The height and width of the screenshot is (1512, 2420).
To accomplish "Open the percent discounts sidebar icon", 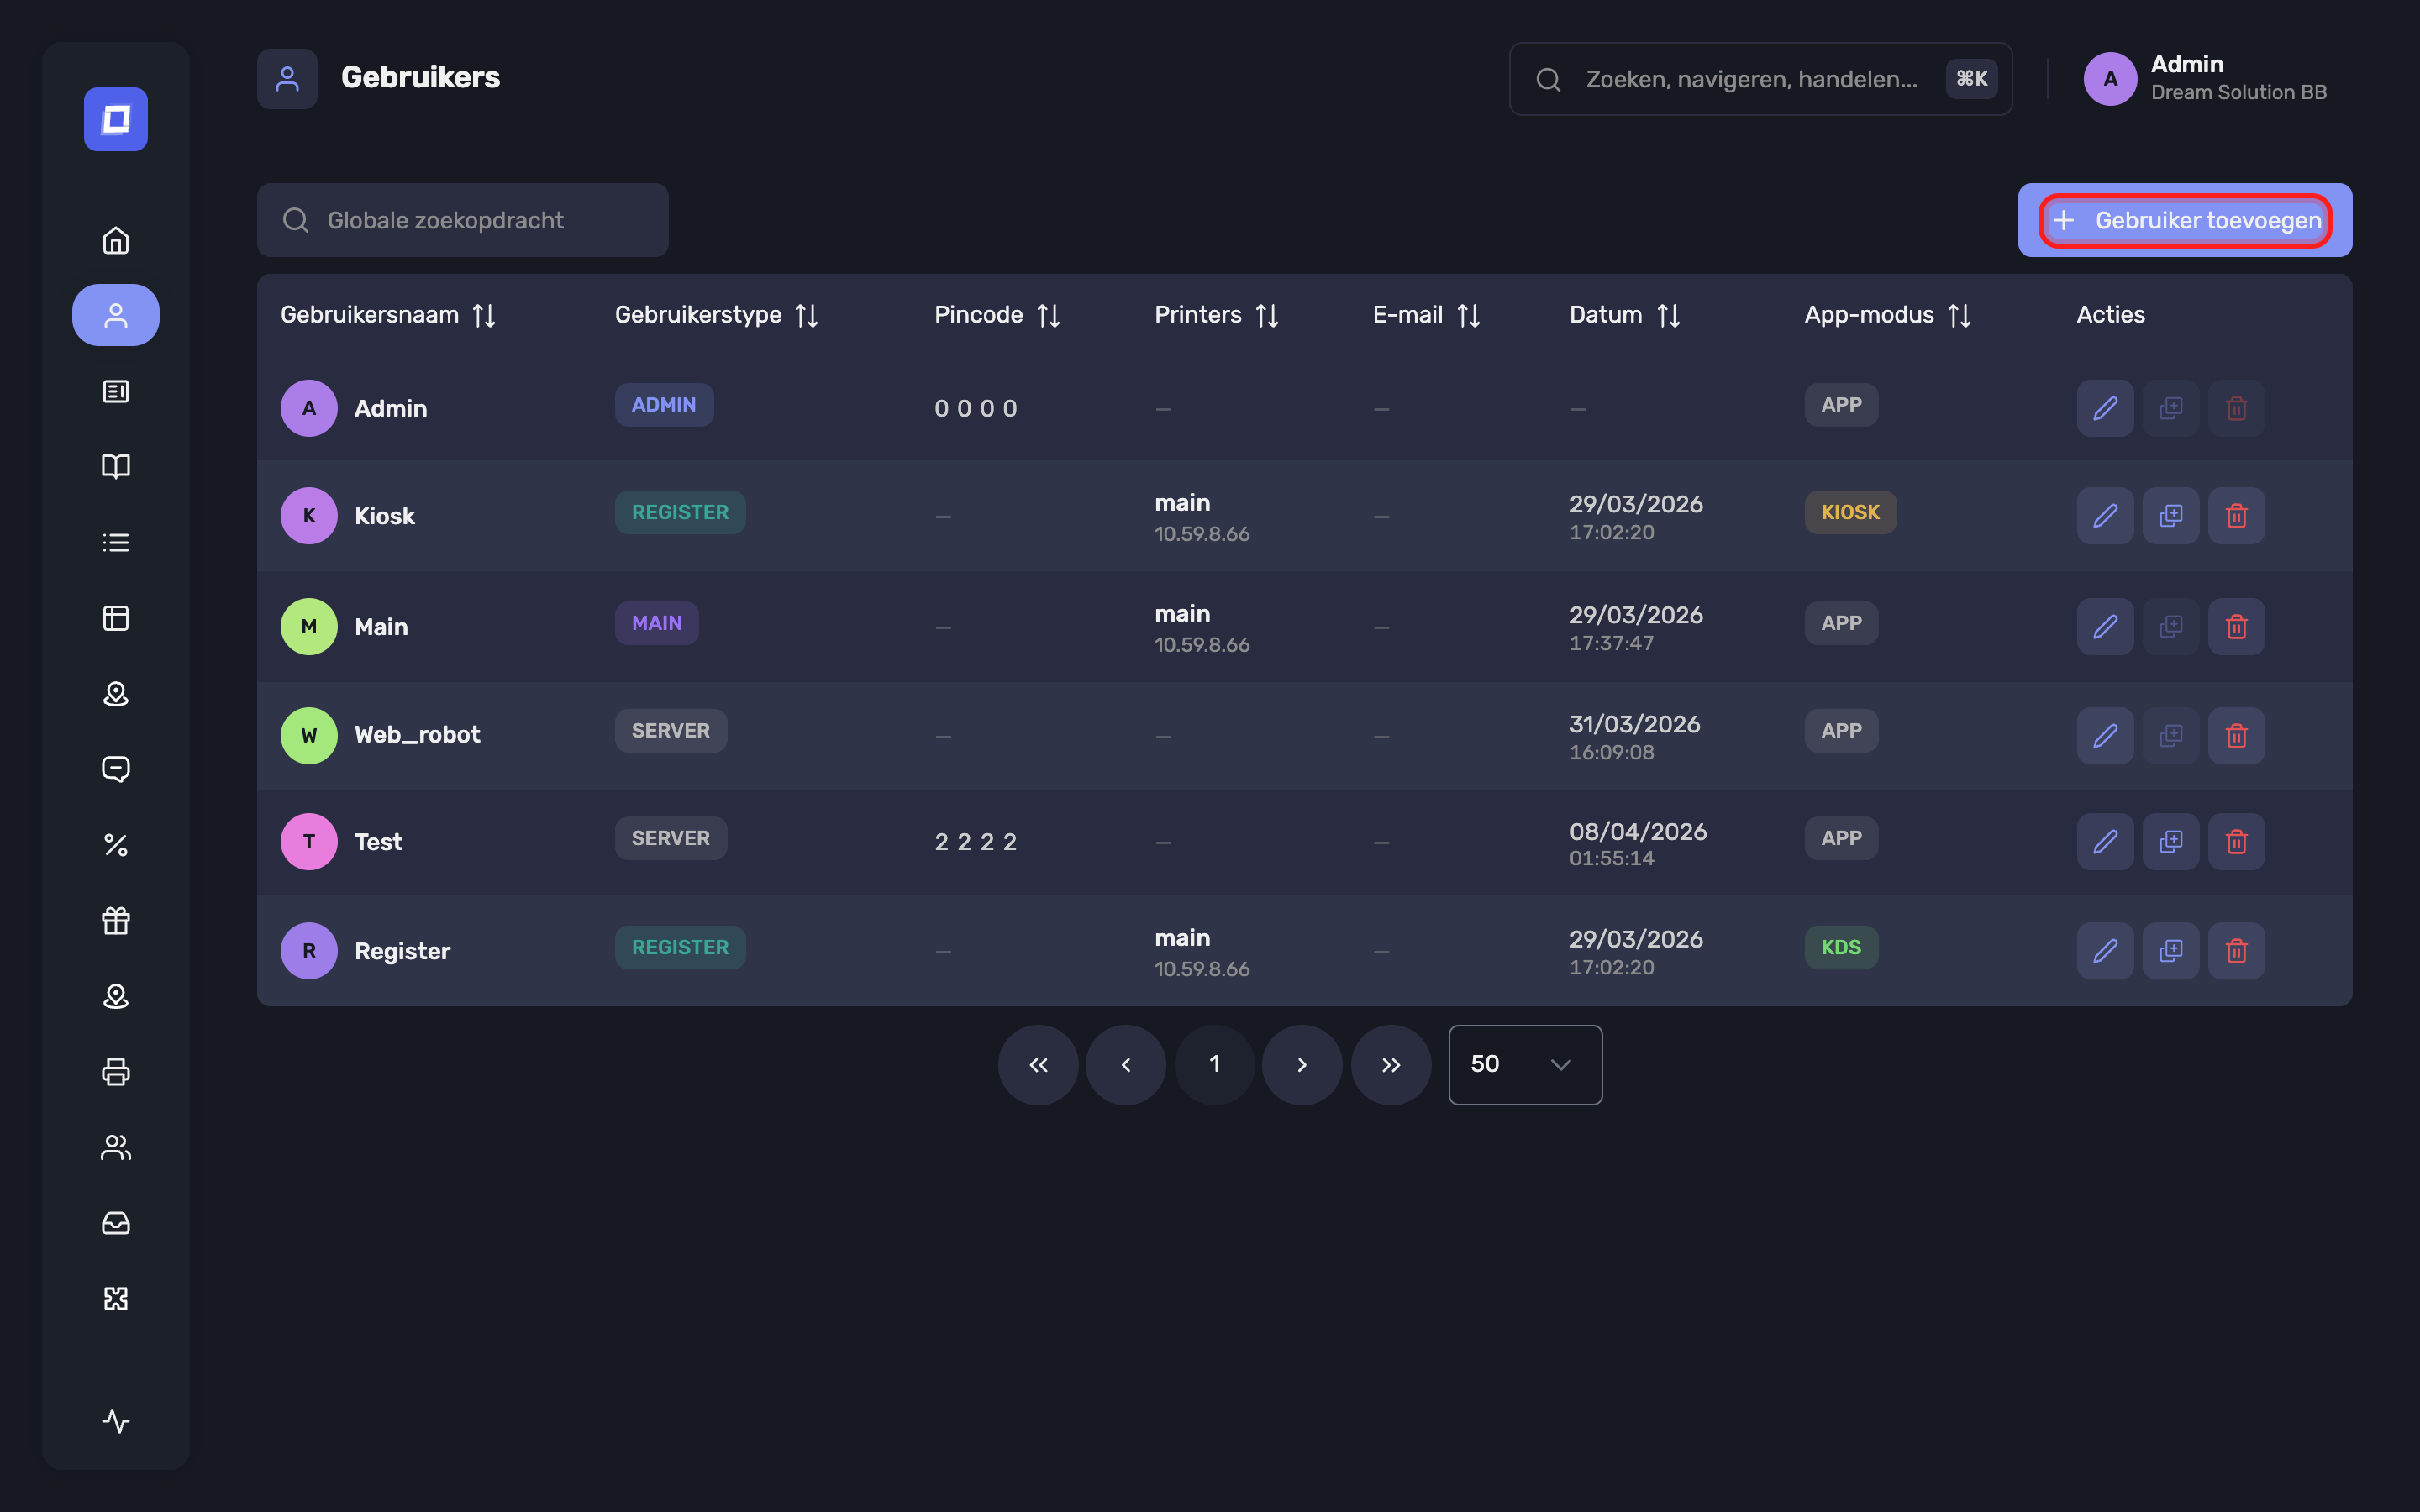I will pyautogui.click(x=116, y=845).
